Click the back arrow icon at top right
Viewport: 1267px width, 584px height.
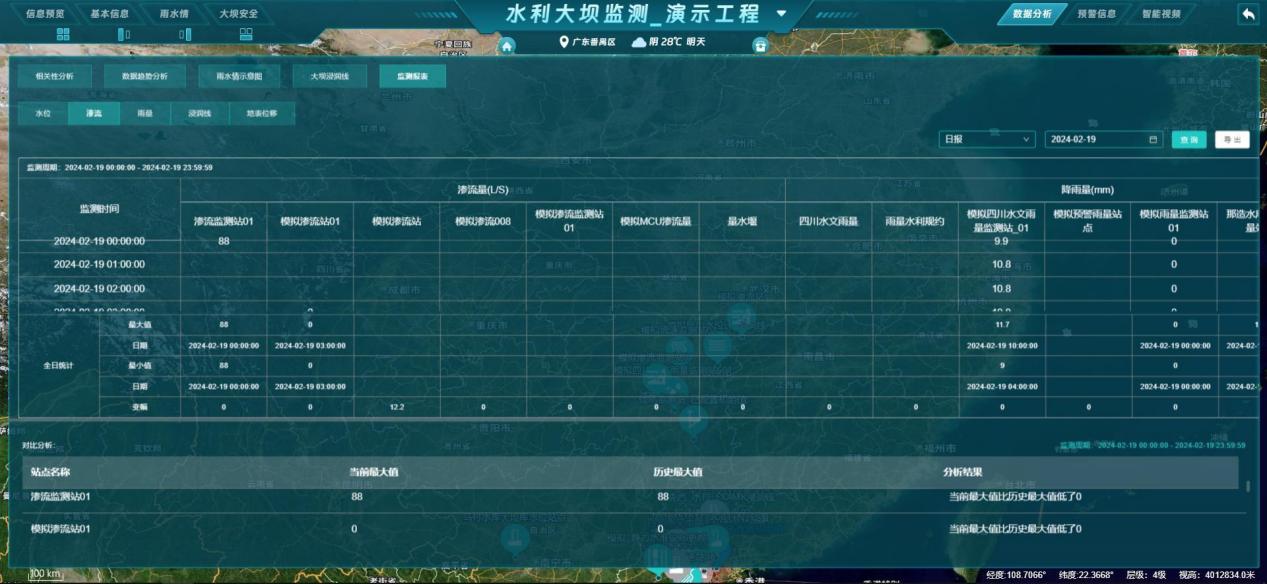(1248, 14)
